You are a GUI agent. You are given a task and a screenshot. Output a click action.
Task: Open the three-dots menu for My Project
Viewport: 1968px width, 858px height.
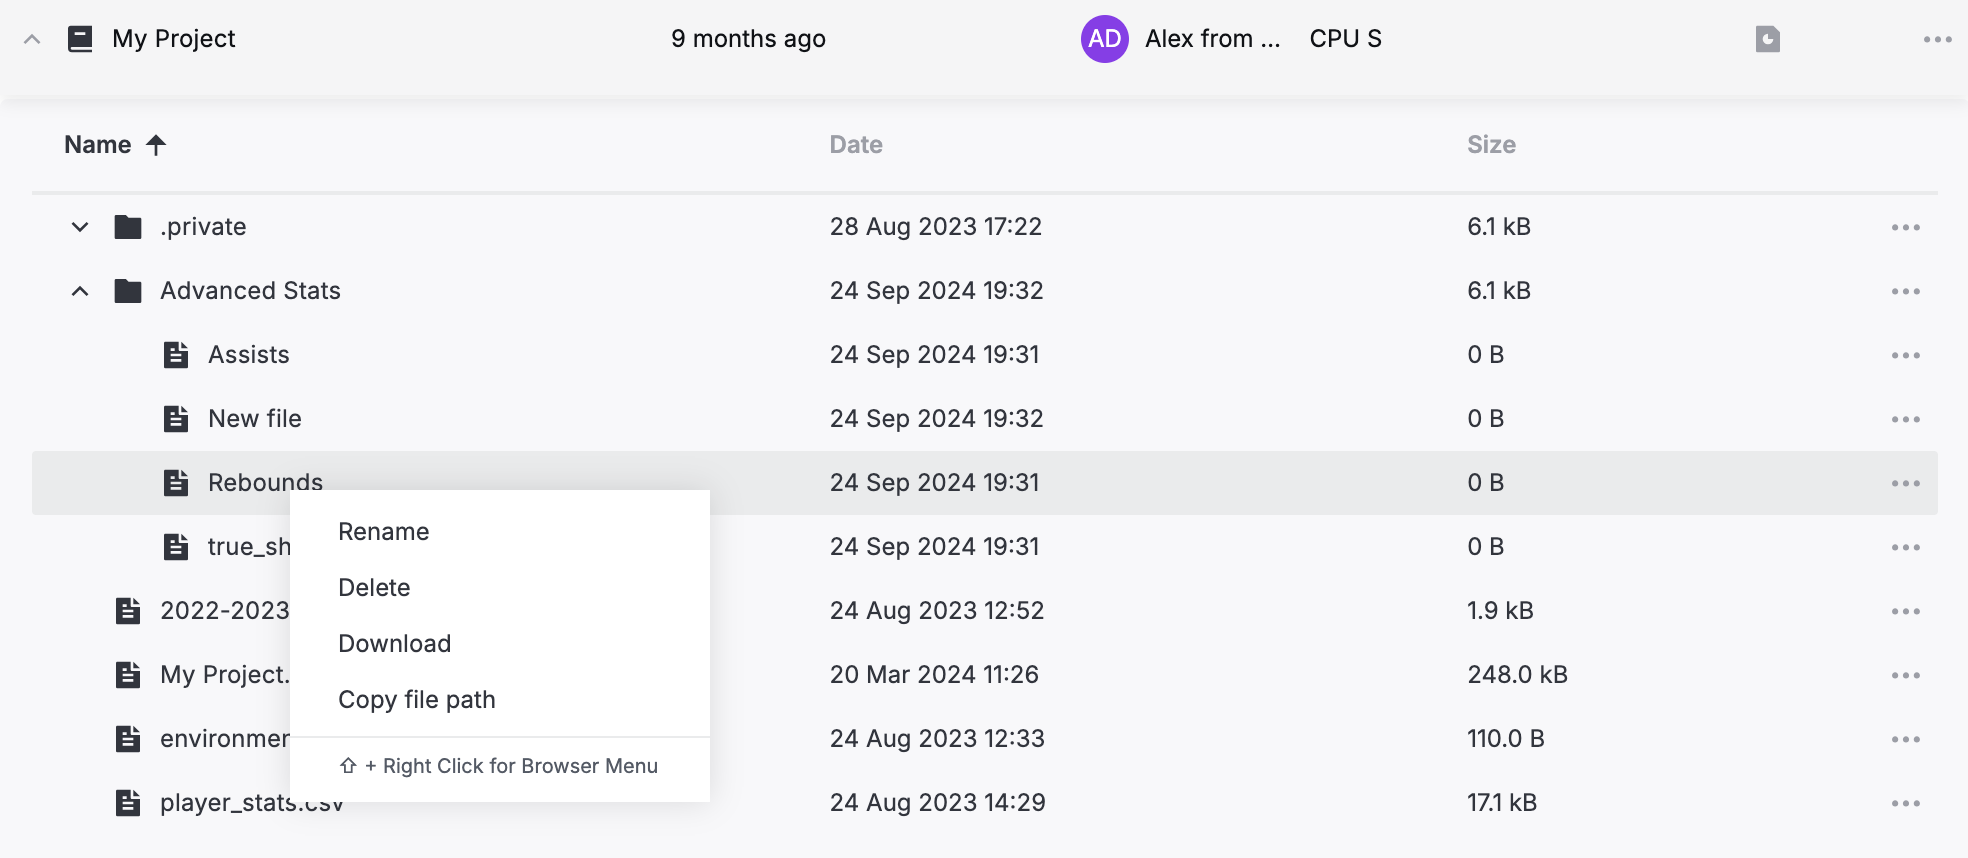coord(1937,39)
